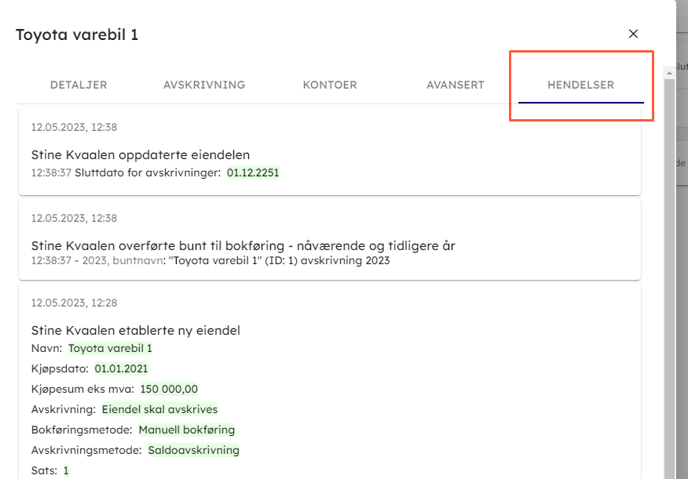Click the purchase amount 150 000,00
This screenshot has height=479, width=688.
pyautogui.click(x=169, y=389)
